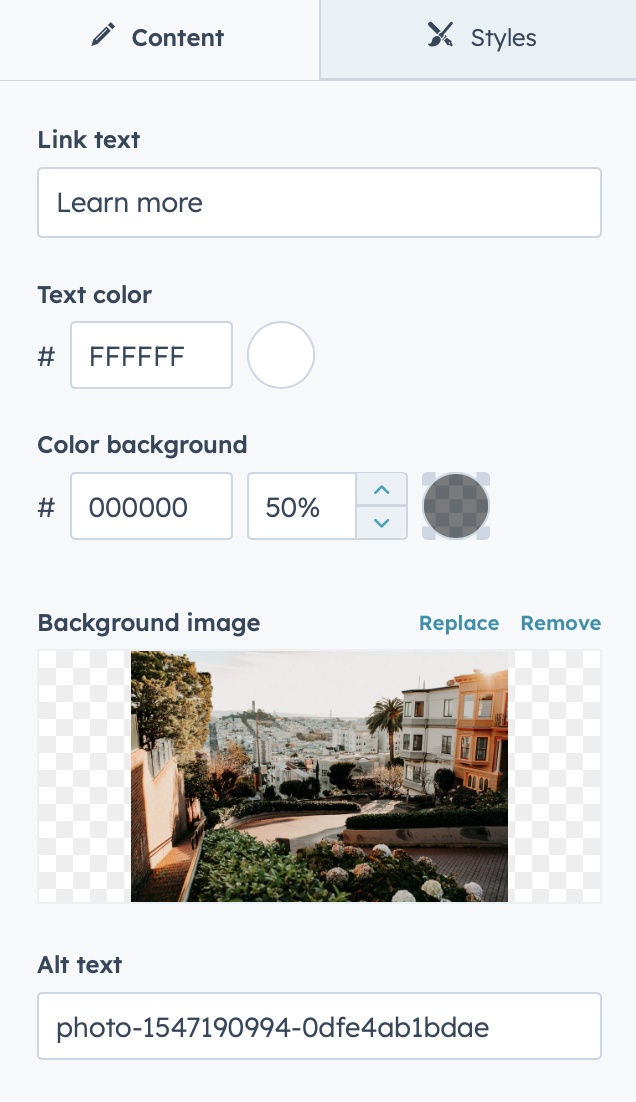Select the 000000 background hex field

[151, 506]
